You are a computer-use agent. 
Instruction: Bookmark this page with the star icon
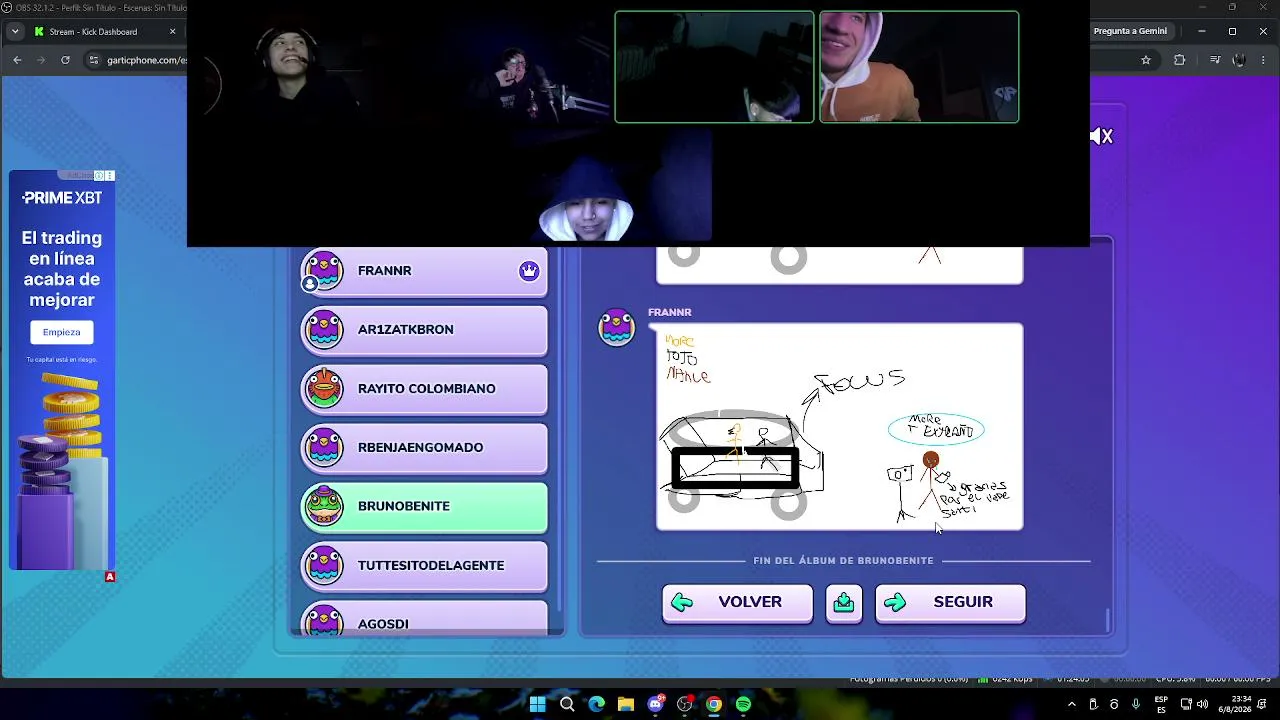pyautogui.click(x=1146, y=60)
